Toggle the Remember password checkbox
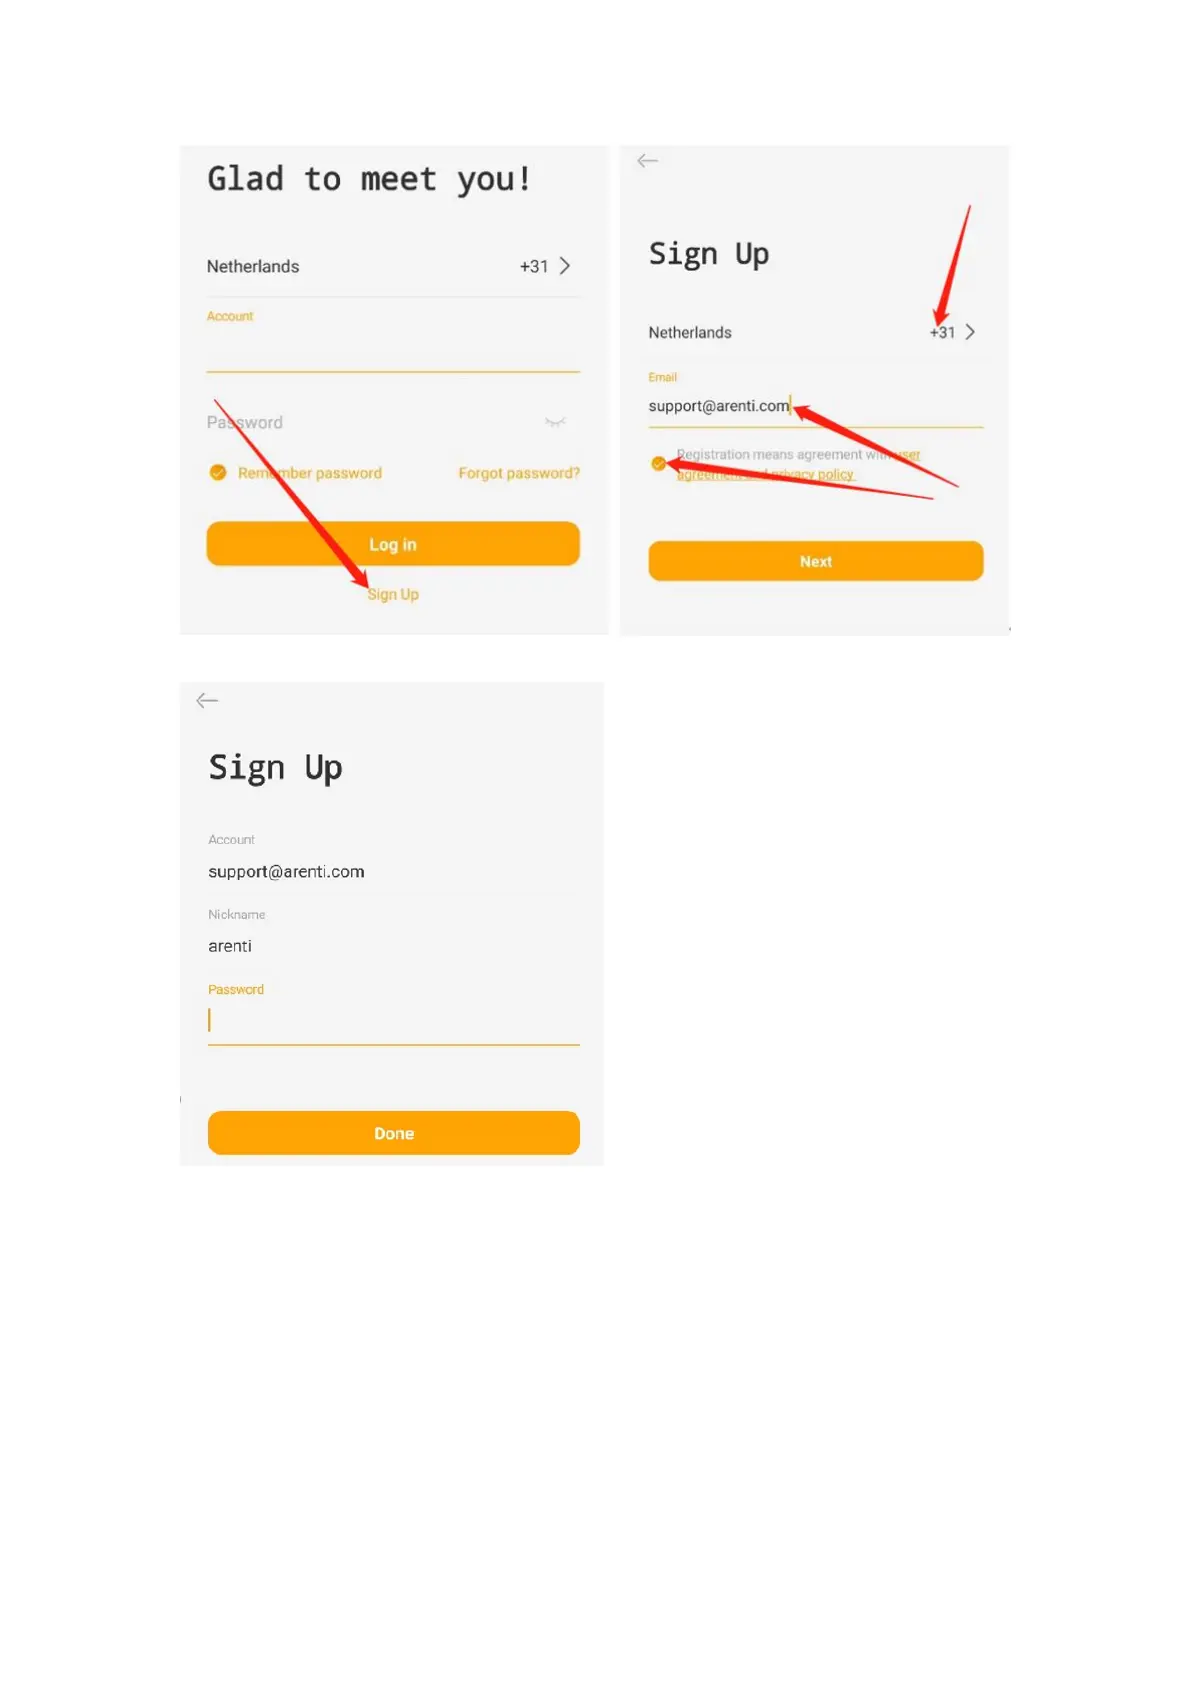 click(217, 472)
